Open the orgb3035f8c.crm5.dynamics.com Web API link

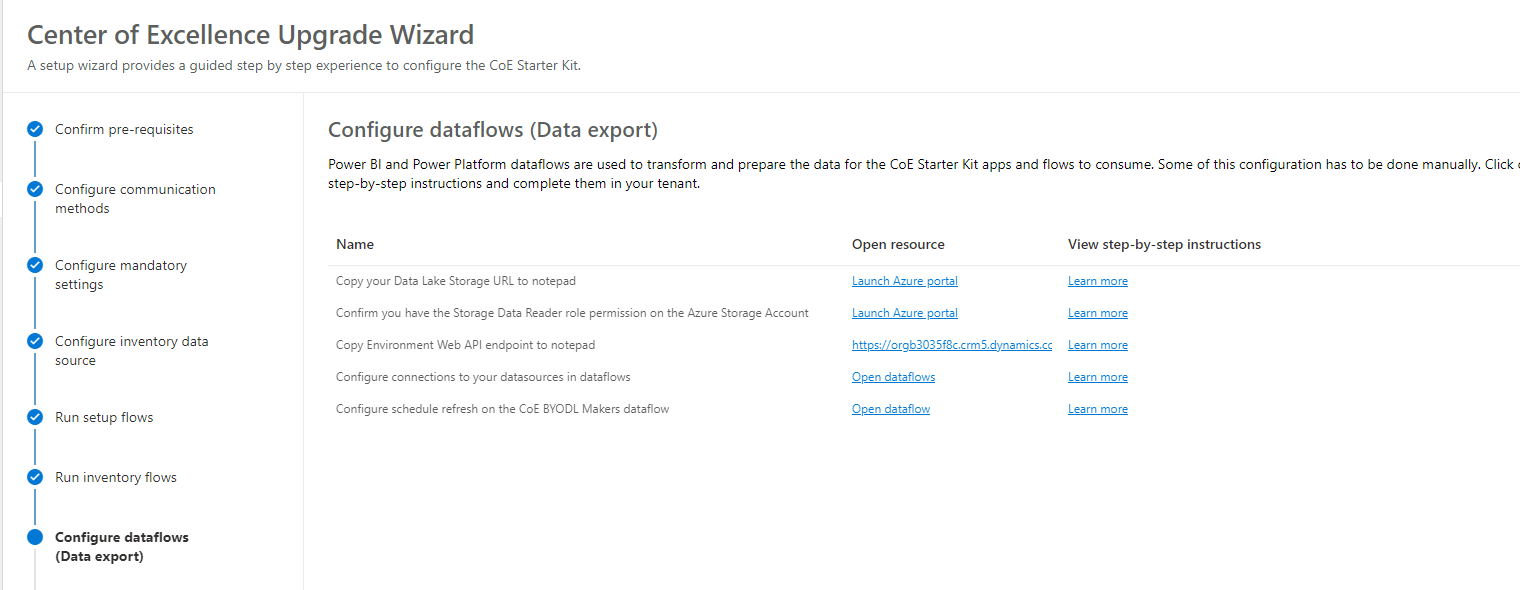pyautogui.click(x=952, y=344)
